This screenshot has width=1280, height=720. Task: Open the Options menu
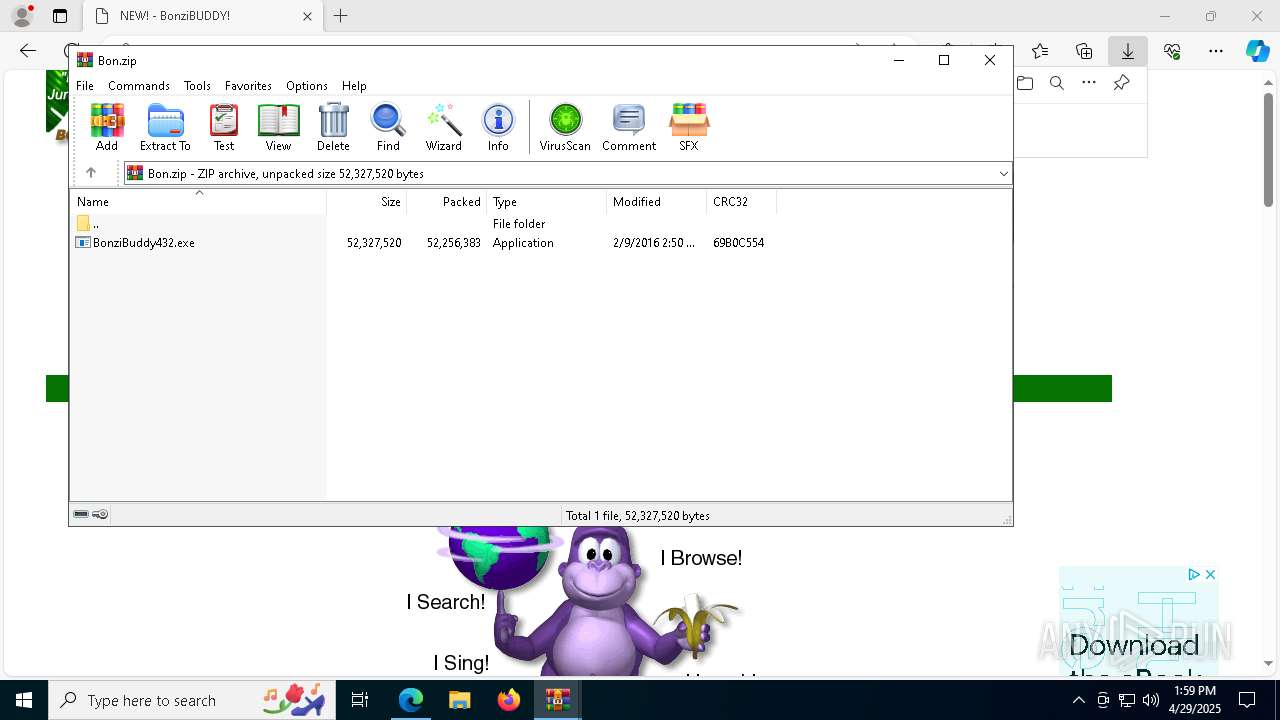coord(307,86)
